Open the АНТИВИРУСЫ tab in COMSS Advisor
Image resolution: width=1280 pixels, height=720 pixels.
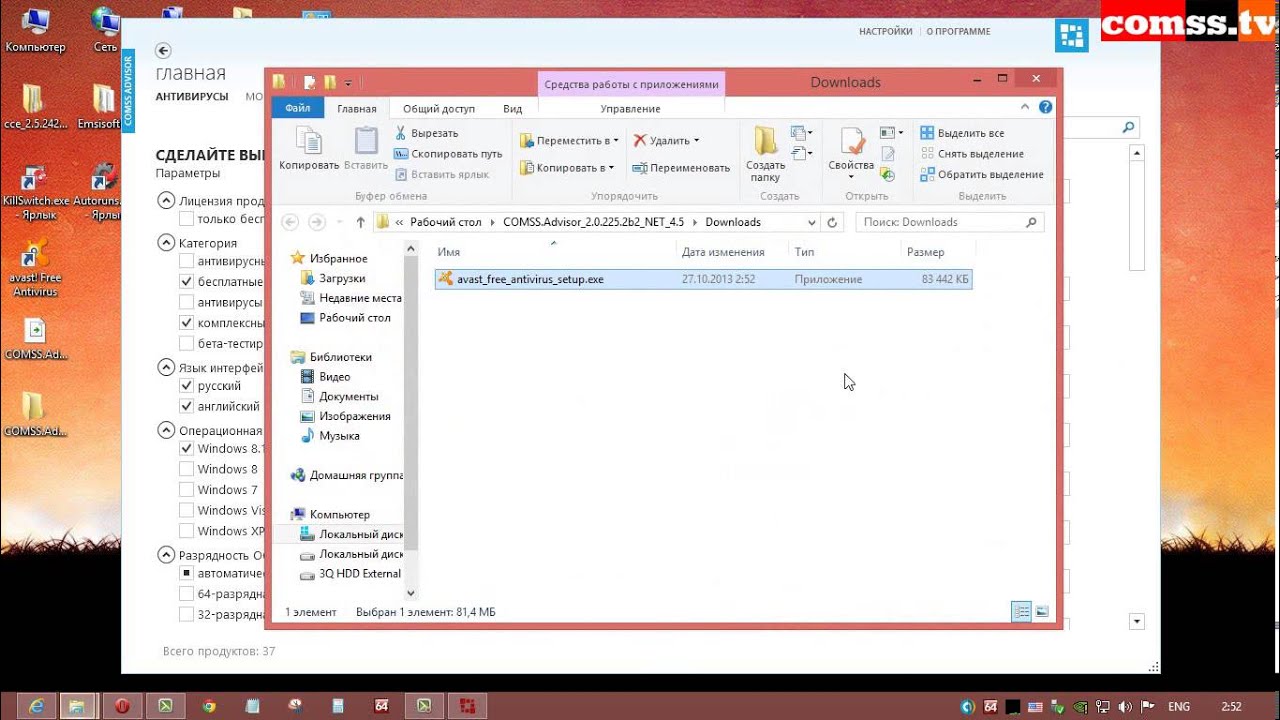point(192,97)
